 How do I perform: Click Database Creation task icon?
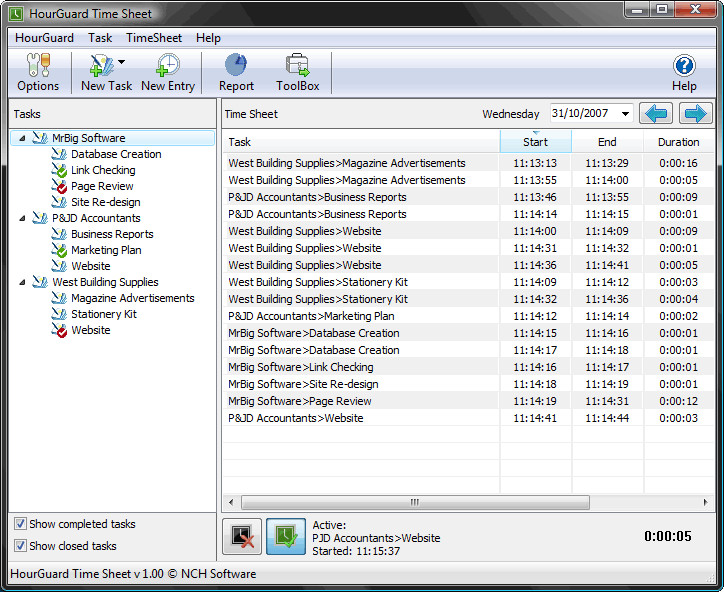click(x=59, y=154)
